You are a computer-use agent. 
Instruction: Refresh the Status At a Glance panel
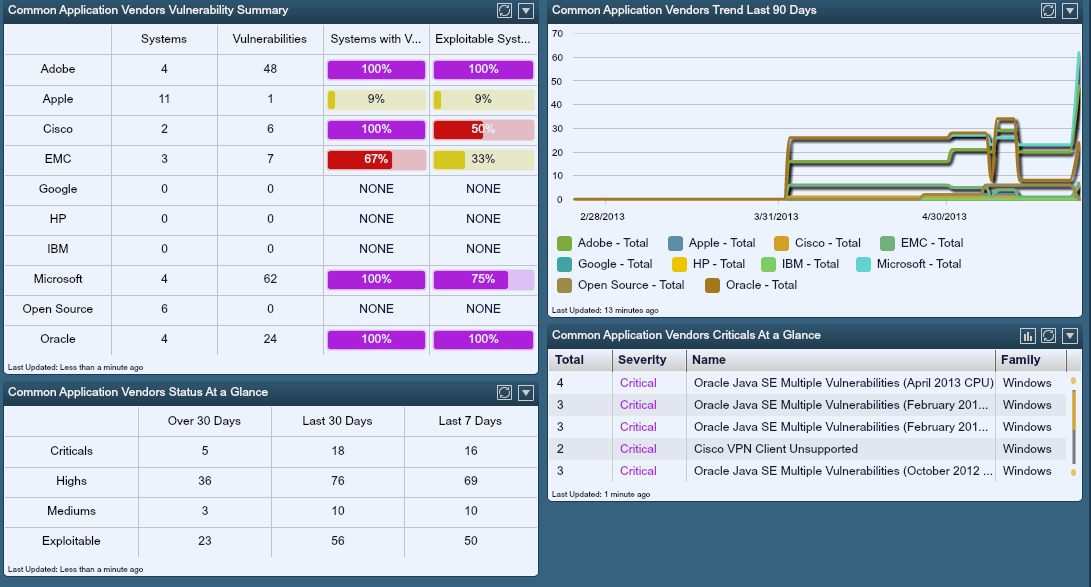(504, 393)
